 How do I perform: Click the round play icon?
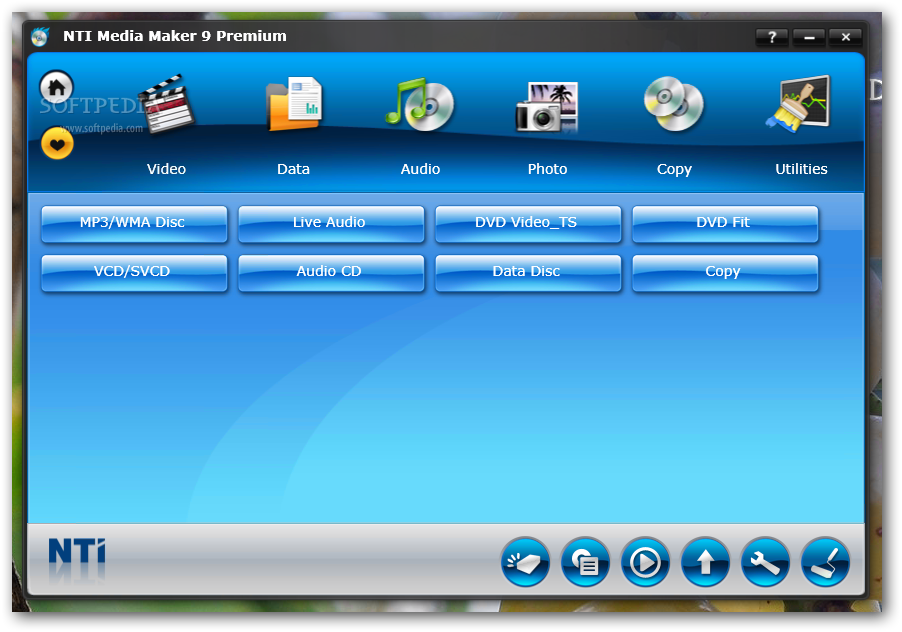coord(645,562)
